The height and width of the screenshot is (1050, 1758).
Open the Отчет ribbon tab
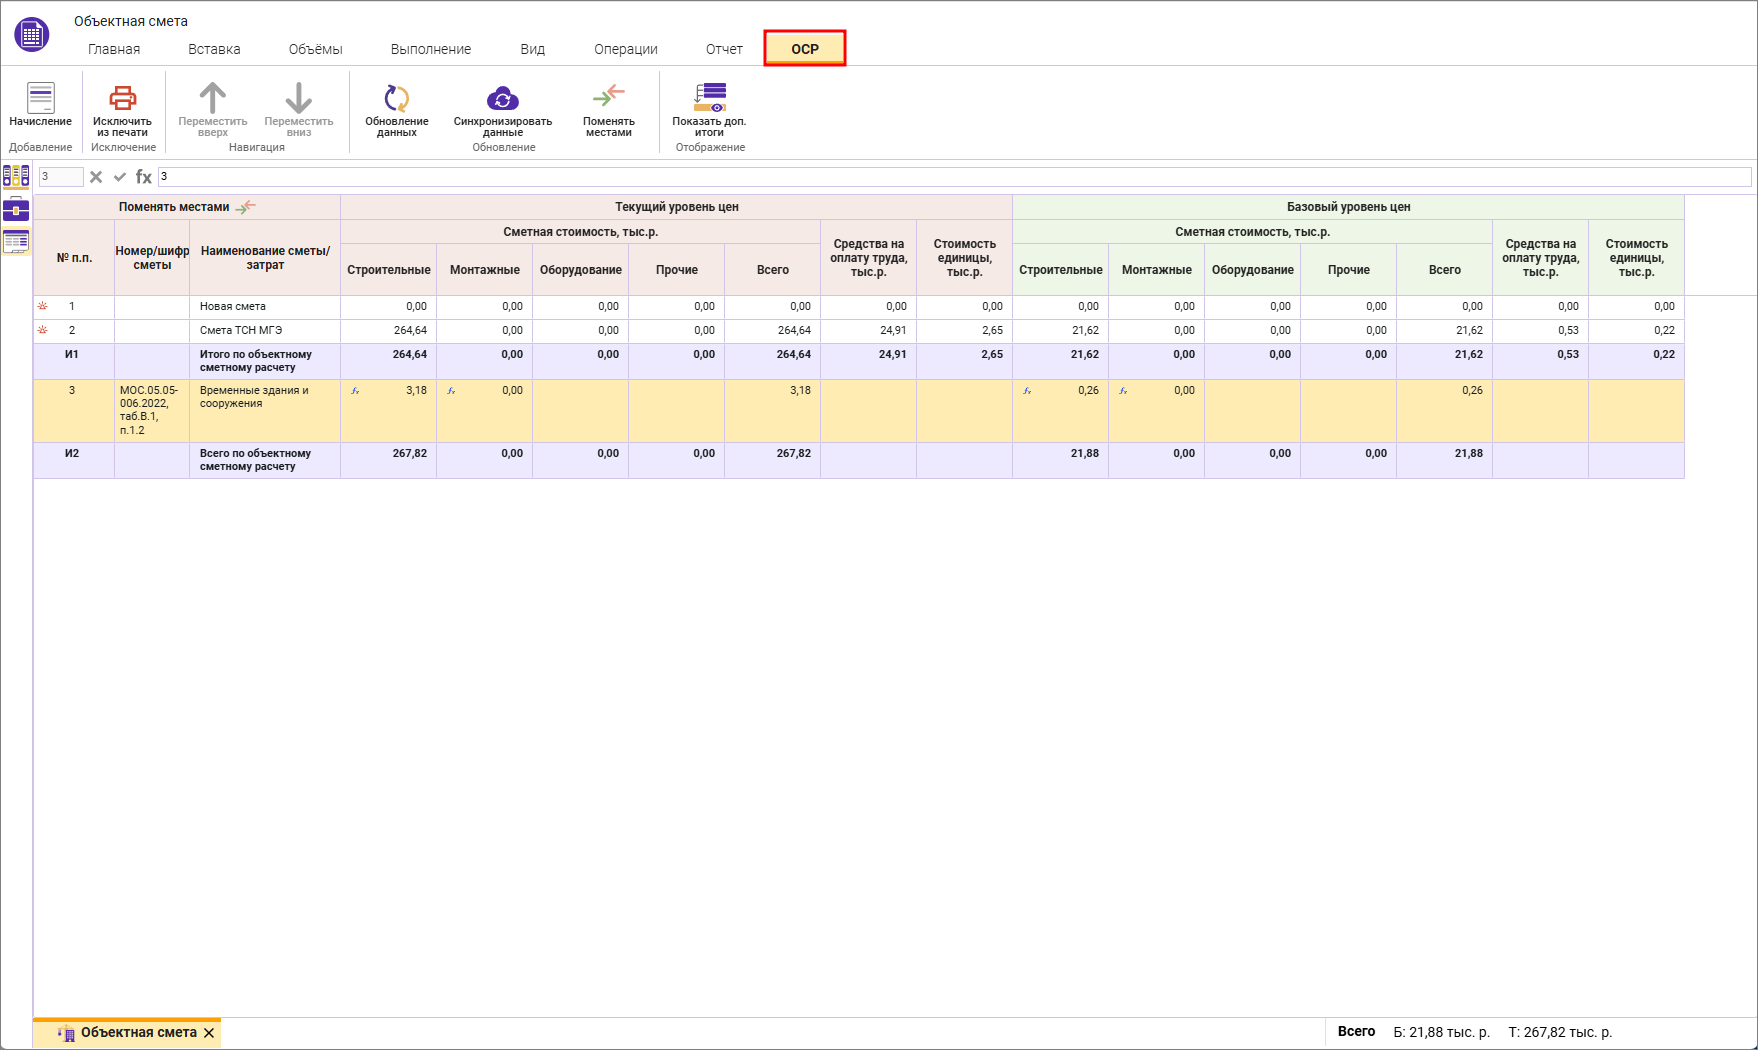(x=724, y=49)
